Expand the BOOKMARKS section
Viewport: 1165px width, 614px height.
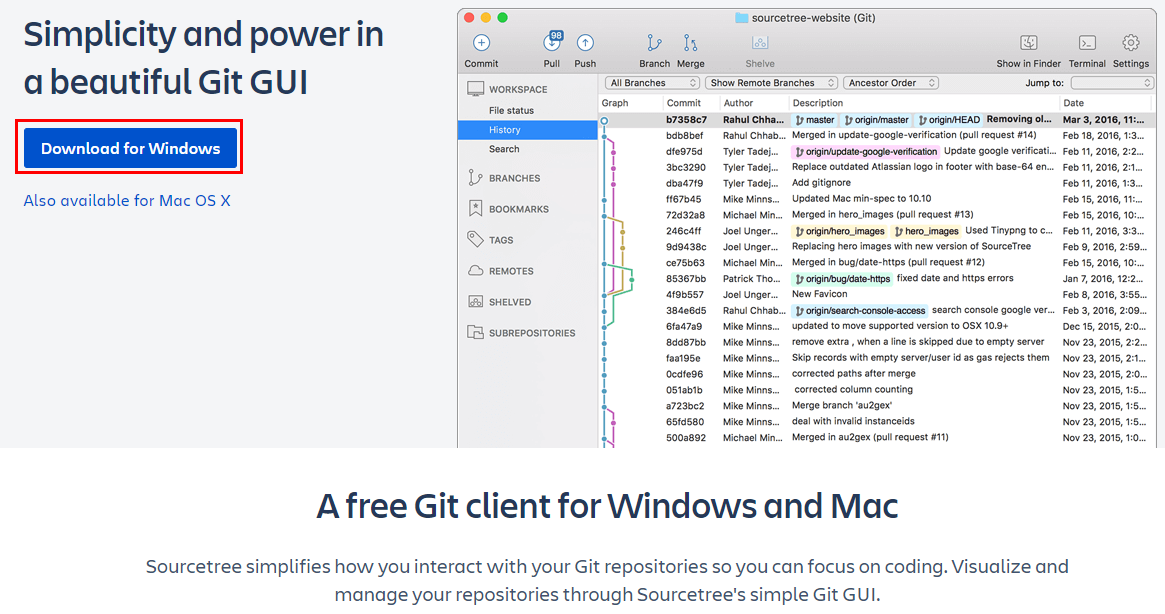pos(519,210)
